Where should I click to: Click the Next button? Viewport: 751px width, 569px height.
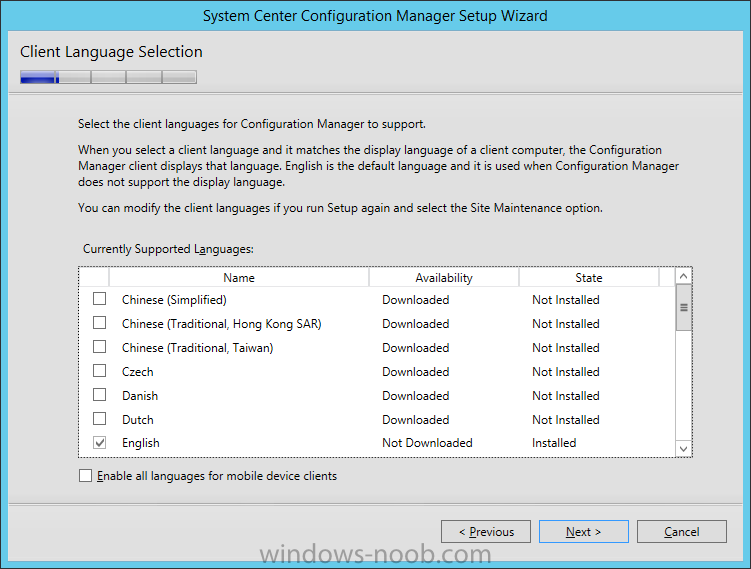[x=583, y=532]
